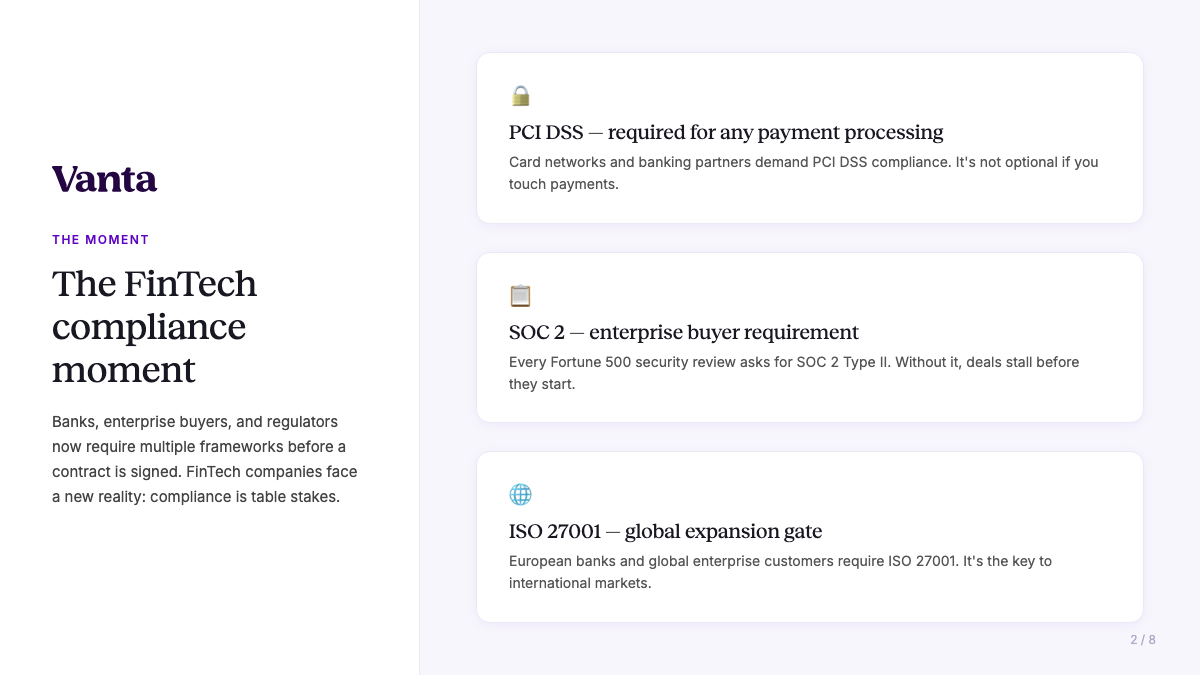Image resolution: width=1200 pixels, height=675 pixels.
Task: Select the SOC 2 enterprise buyer heading
Action: point(684,332)
